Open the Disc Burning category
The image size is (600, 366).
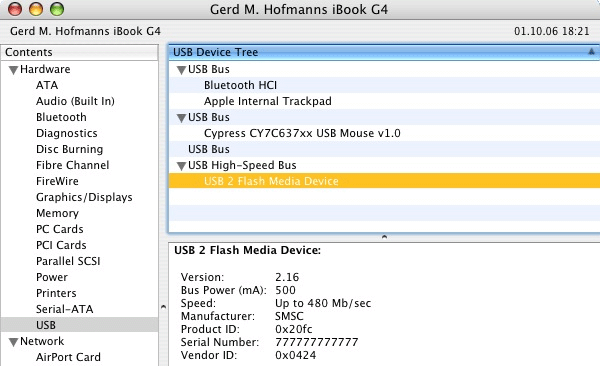69,149
